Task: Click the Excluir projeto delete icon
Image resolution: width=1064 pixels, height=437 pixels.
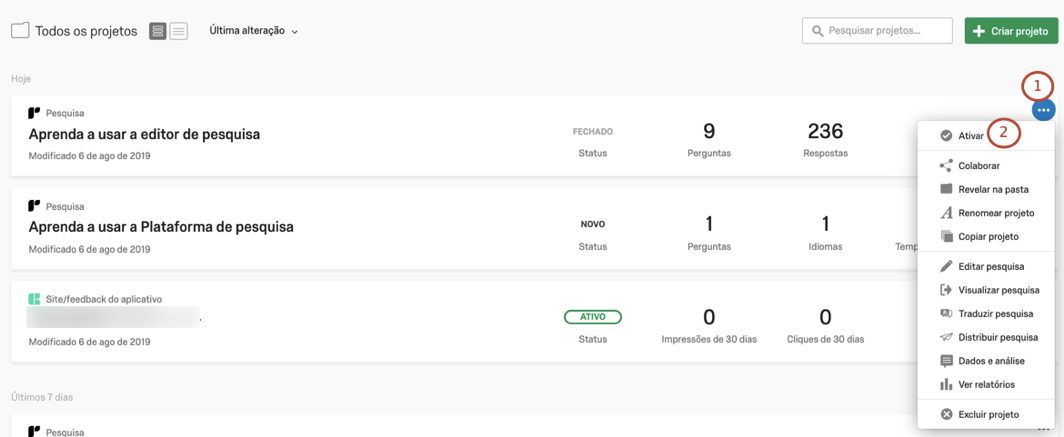Action: (x=946, y=414)
